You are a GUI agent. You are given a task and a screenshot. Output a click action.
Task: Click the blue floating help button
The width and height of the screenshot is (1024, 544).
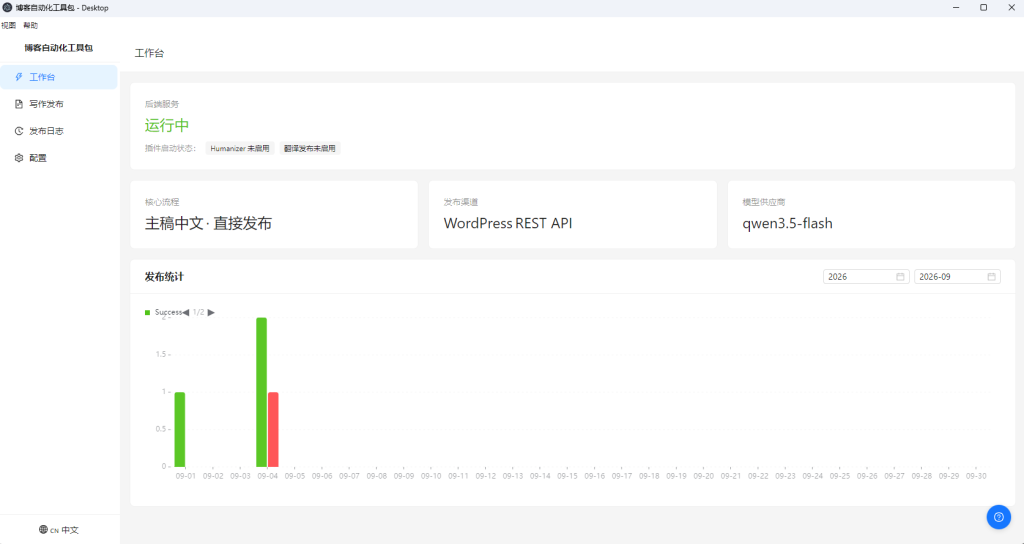(x=998, y=517)
